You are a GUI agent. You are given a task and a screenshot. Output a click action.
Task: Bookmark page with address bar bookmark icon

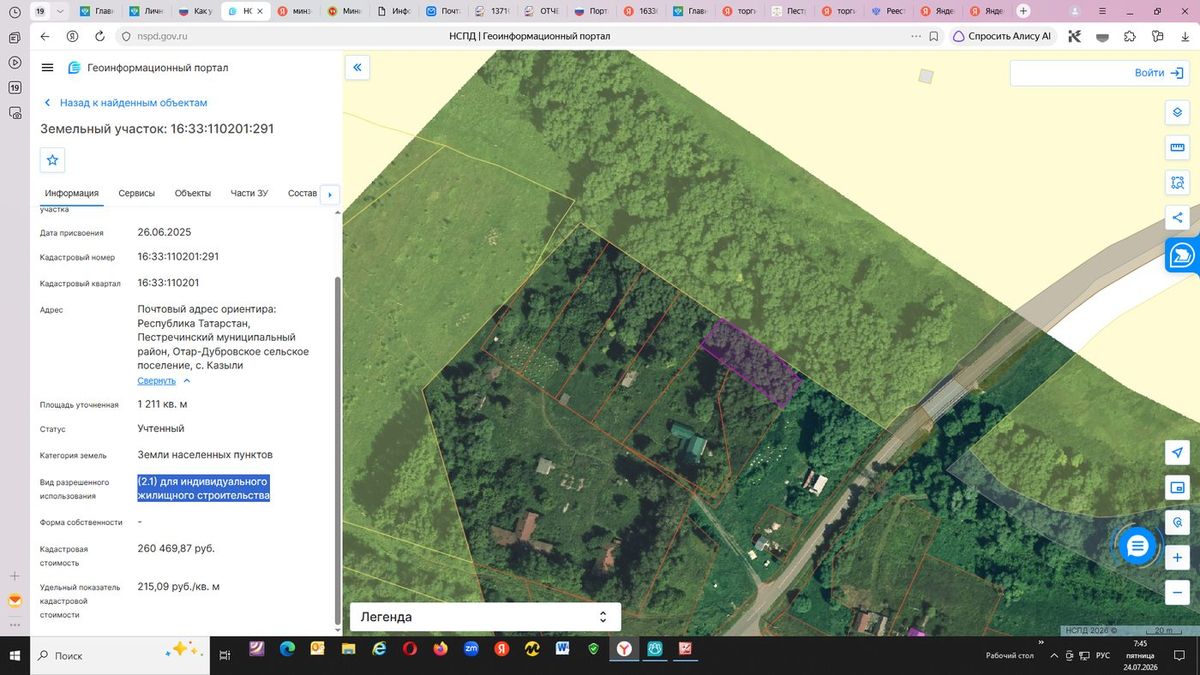pyautogui.click(x=934, y=36)
